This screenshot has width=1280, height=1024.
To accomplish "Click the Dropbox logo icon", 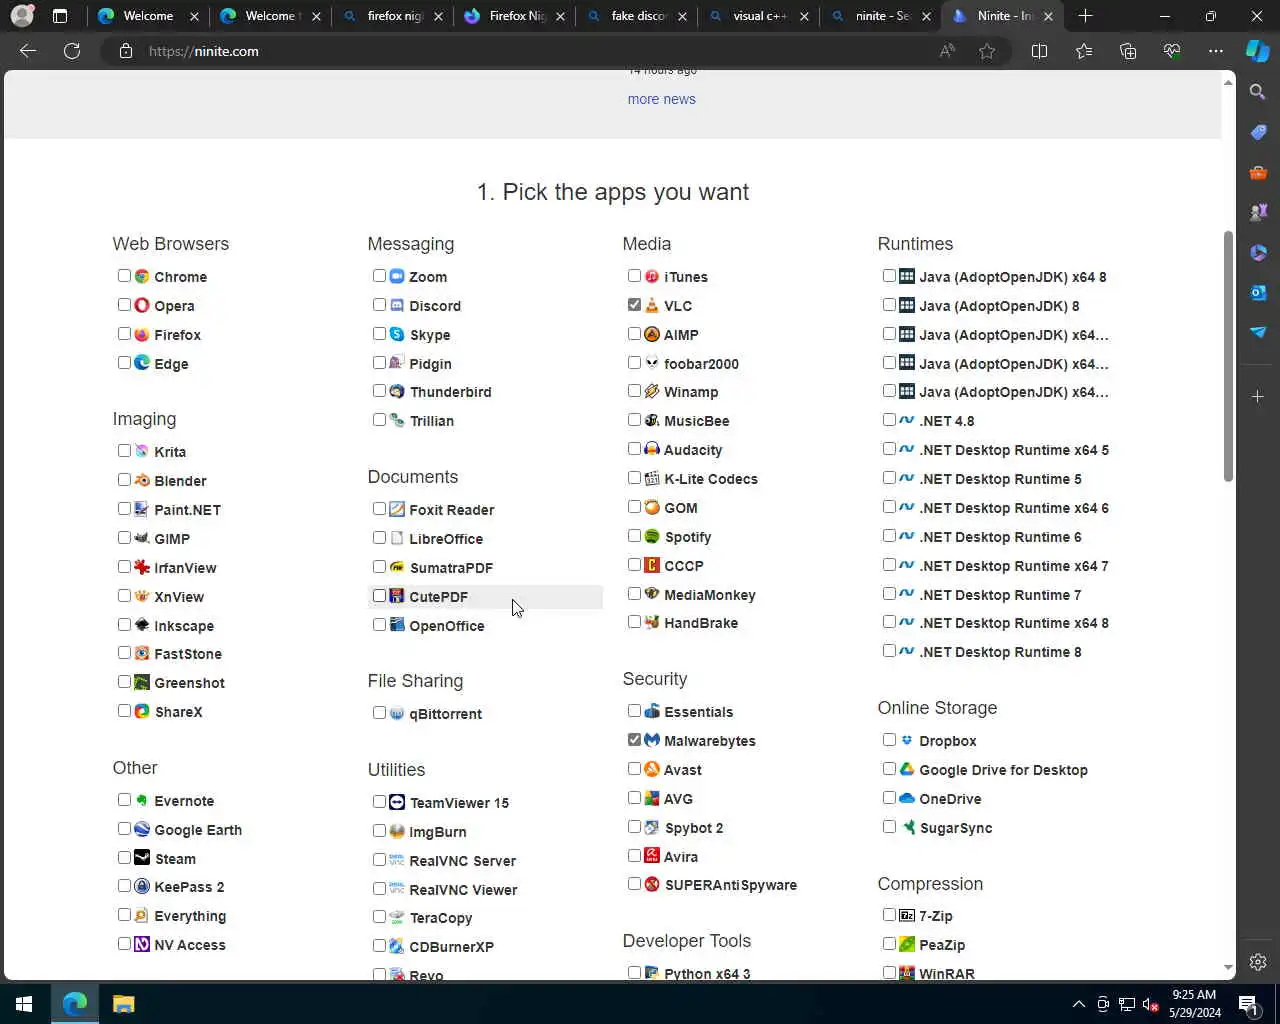I will tap(907, 740).
